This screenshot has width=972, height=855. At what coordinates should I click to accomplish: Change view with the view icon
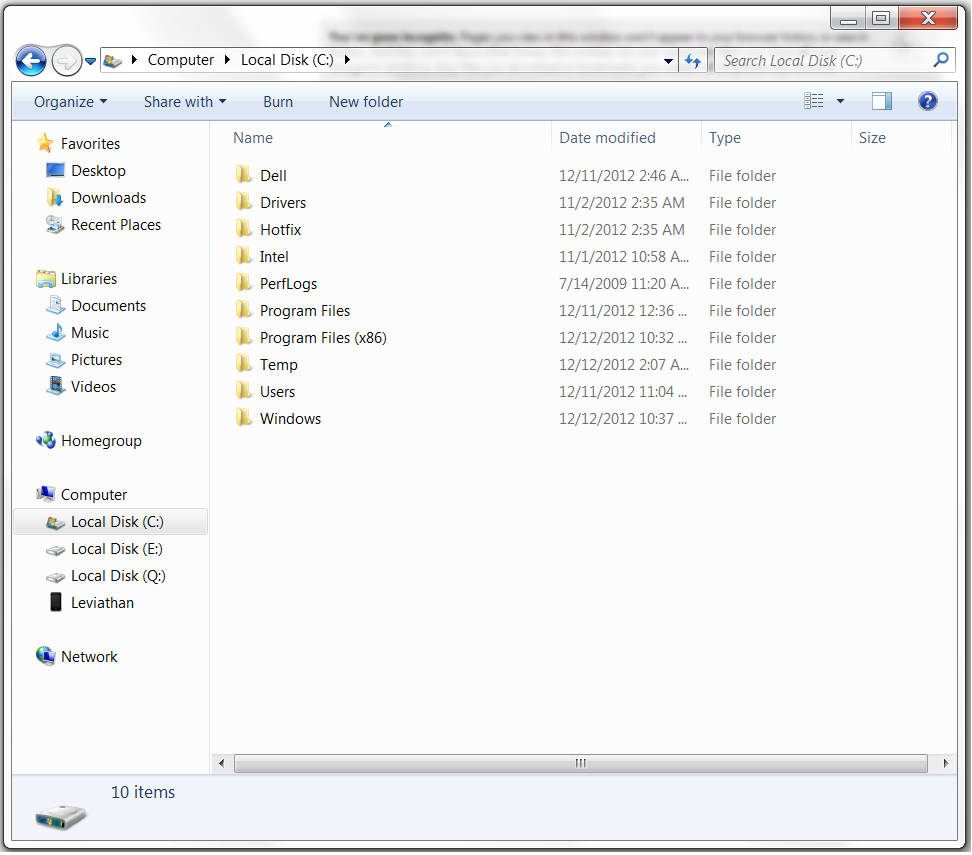click(x=814, y=101)
